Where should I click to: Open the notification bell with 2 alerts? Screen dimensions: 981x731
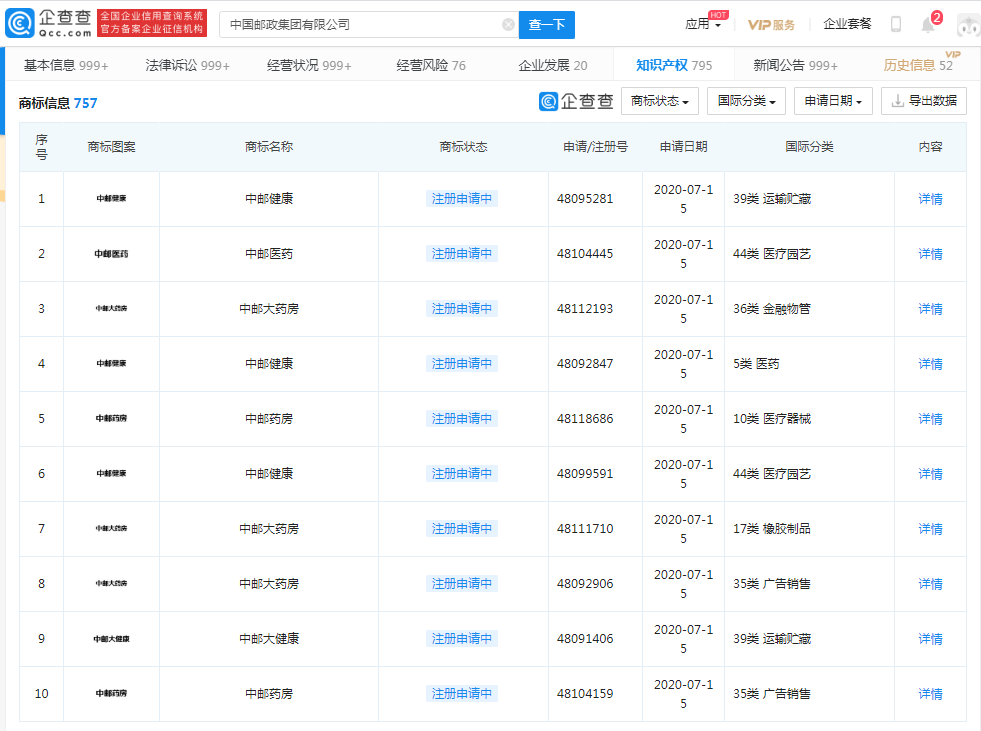pyautogui.click(x=930, y=23)
